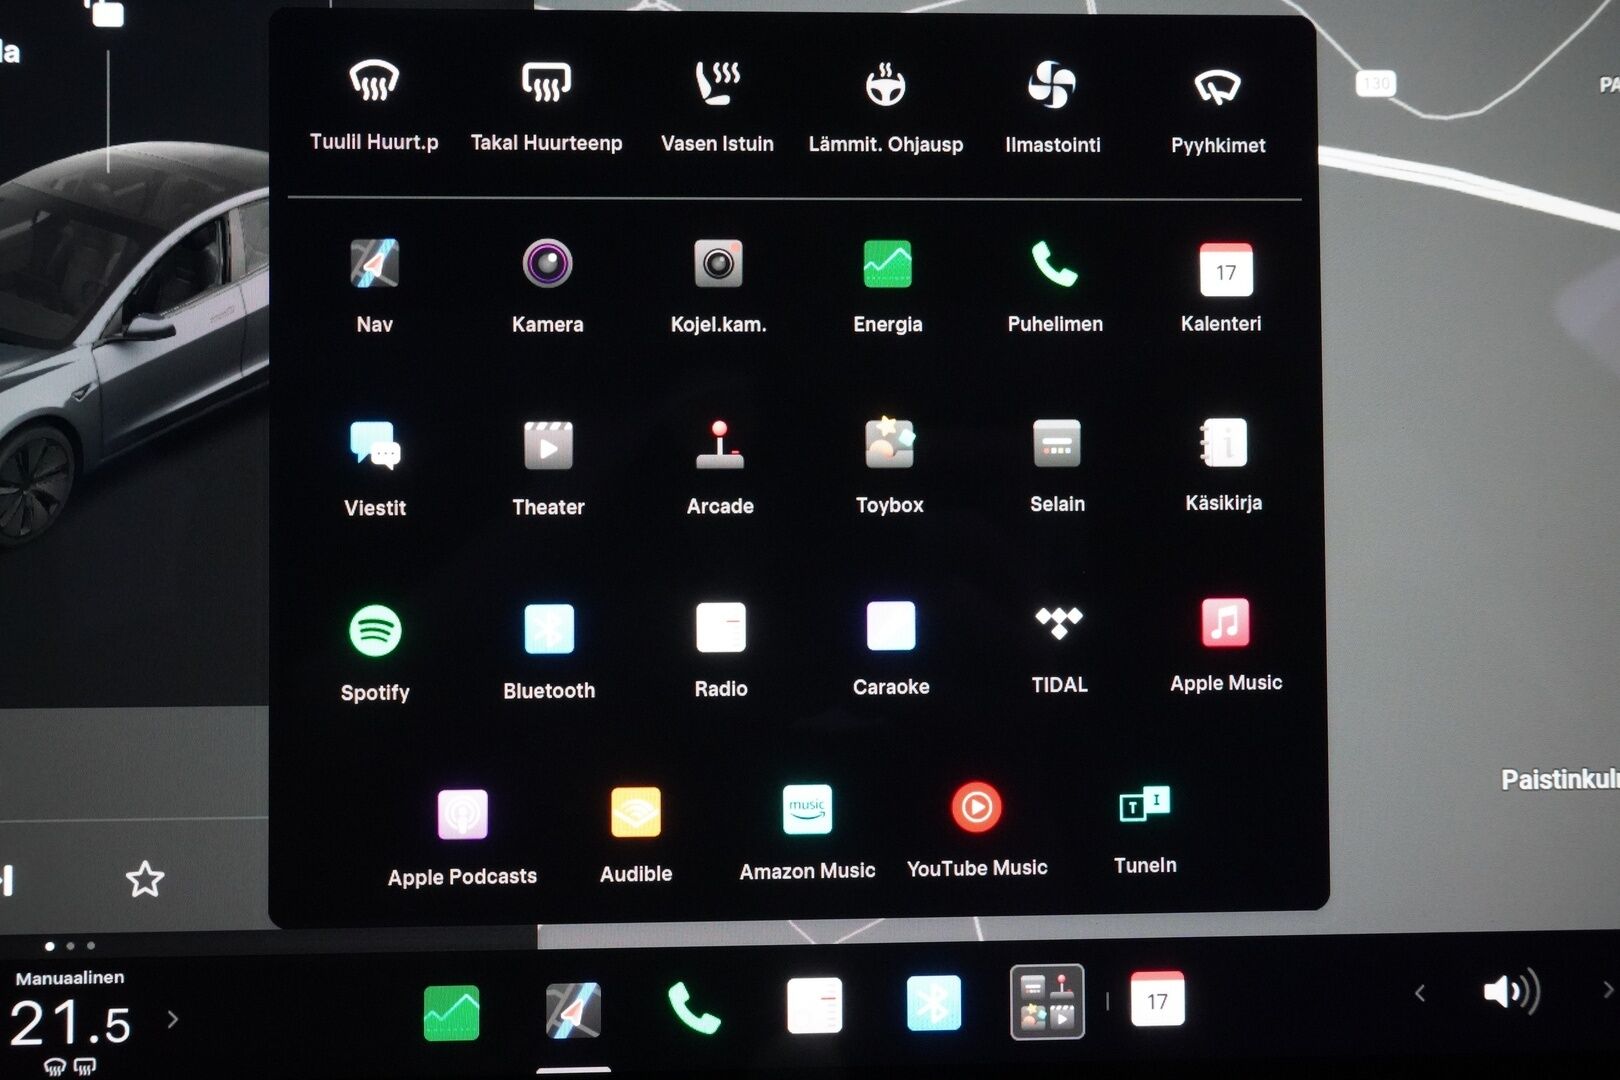Open the Puhelimen phone app in the grid
Screen dimensions: 1620x1080
point(1055,285)
